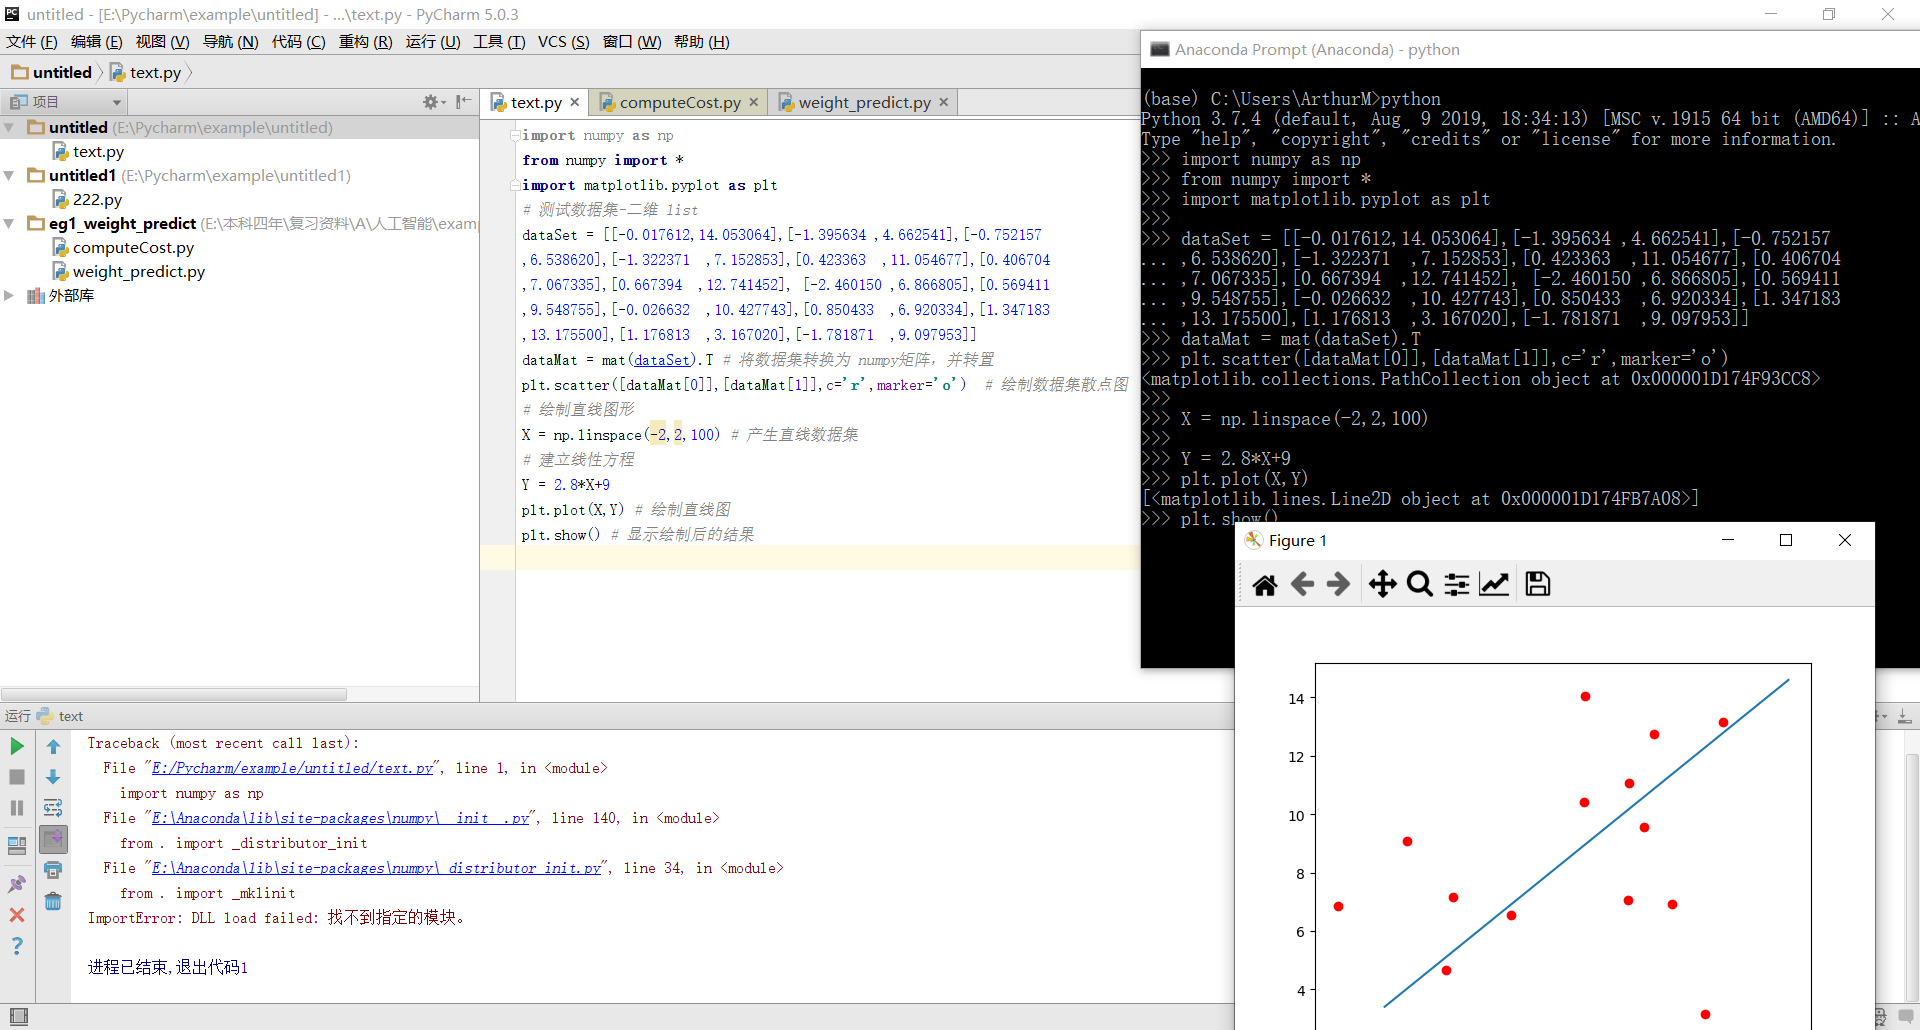This screenshot has height=1030, width=1920.
Task: Save the figure with the floppy icon
Action: (x=1538, y=584)
